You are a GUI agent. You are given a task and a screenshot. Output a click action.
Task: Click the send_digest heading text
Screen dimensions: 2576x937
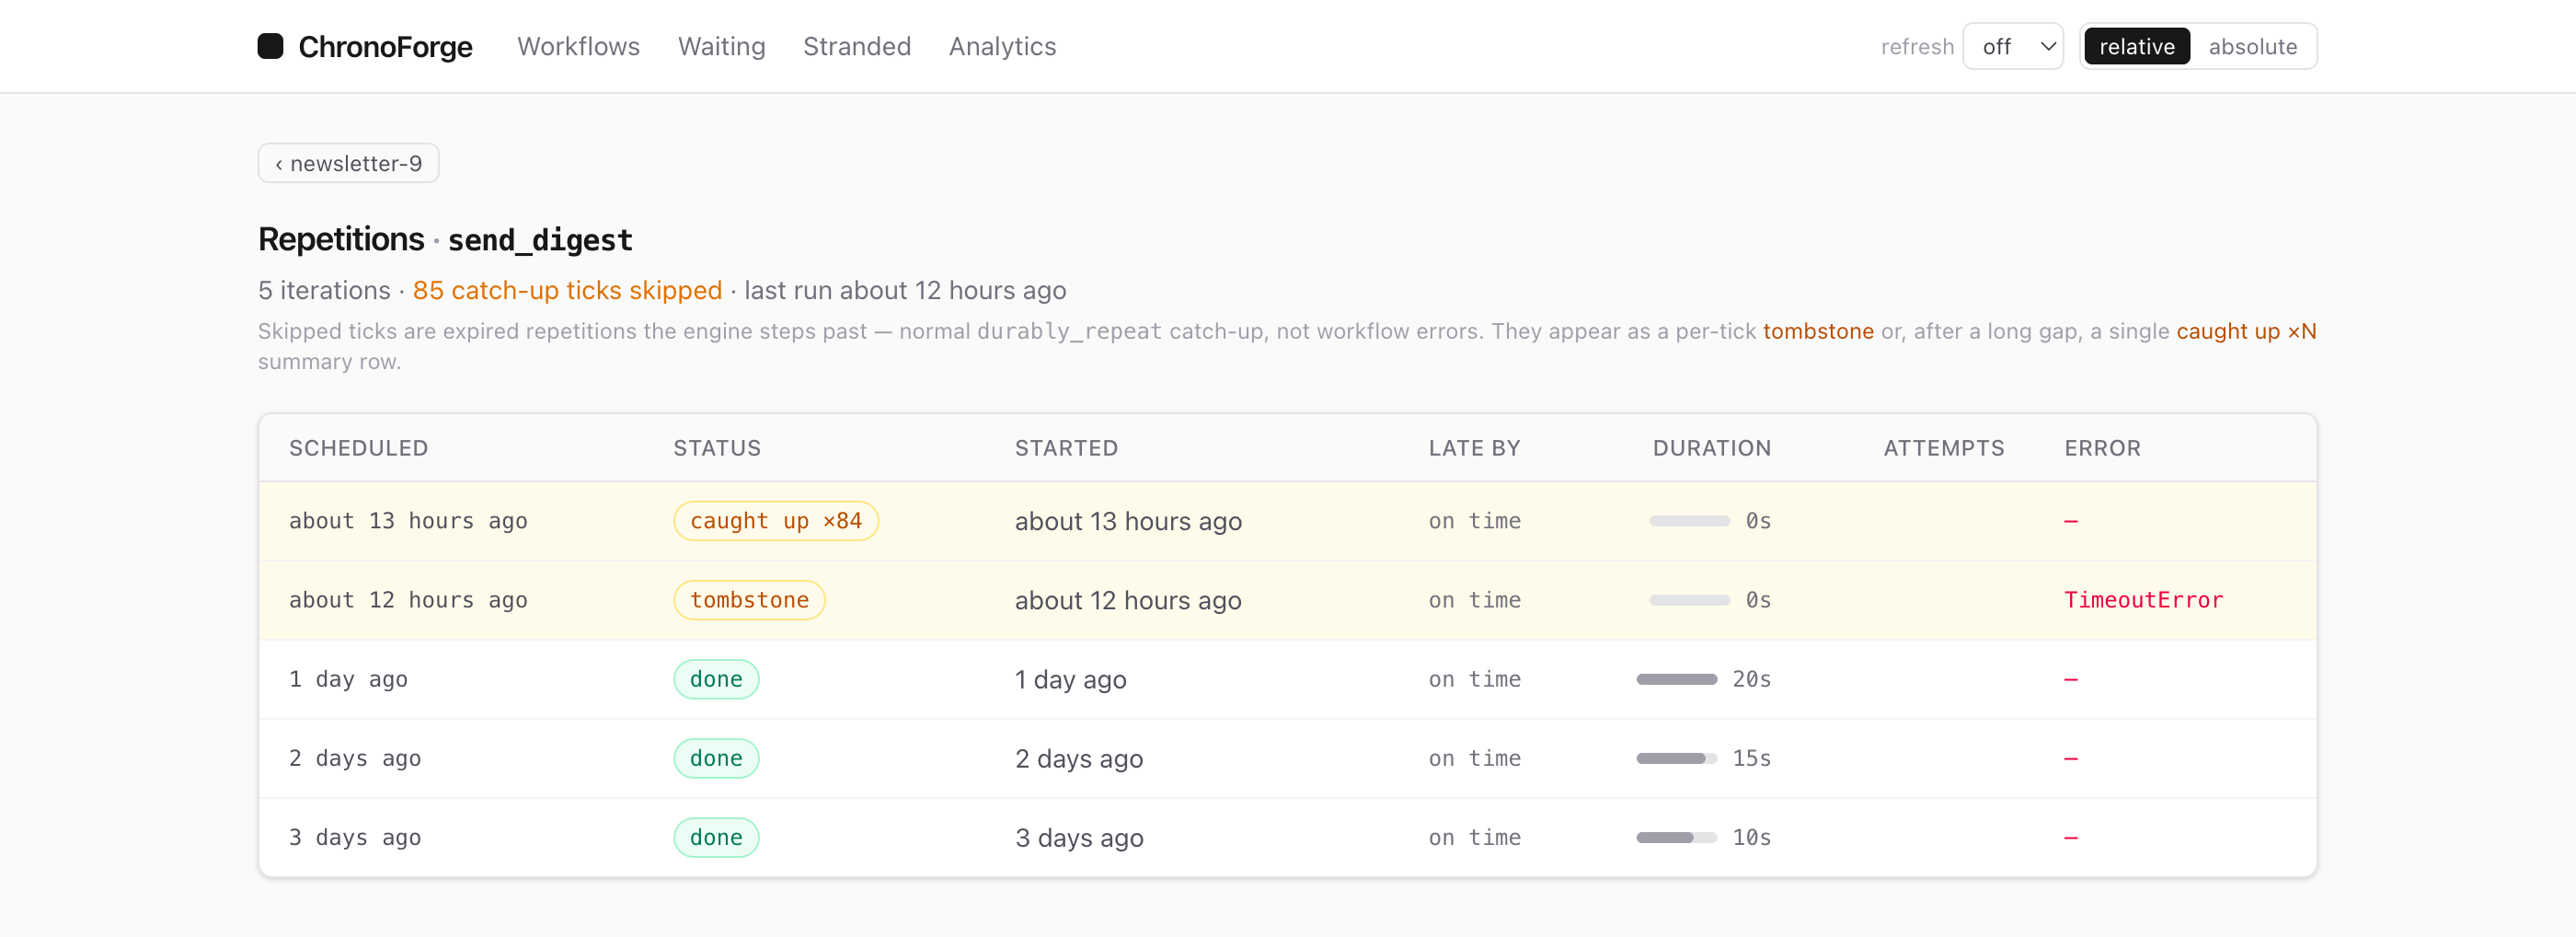coord(540,240)
